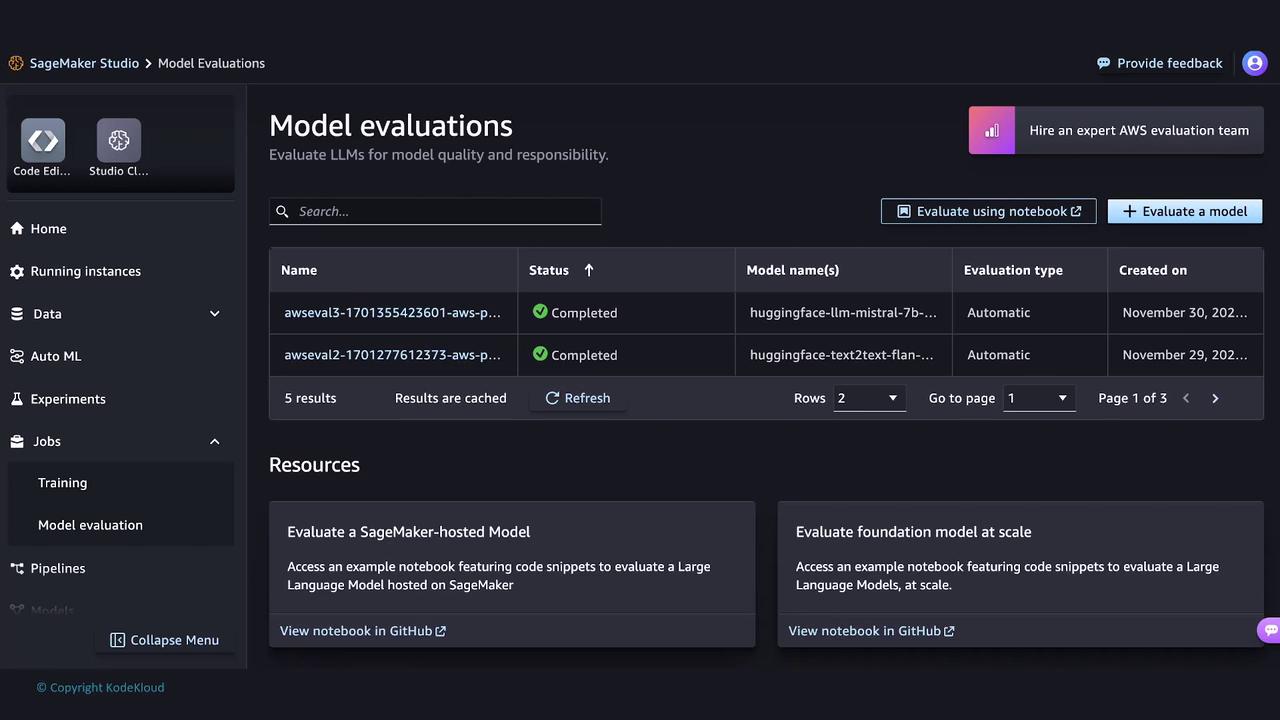Click the purple chat bubble icon
1280x720 pixels.
click(x=1270, y=630)
